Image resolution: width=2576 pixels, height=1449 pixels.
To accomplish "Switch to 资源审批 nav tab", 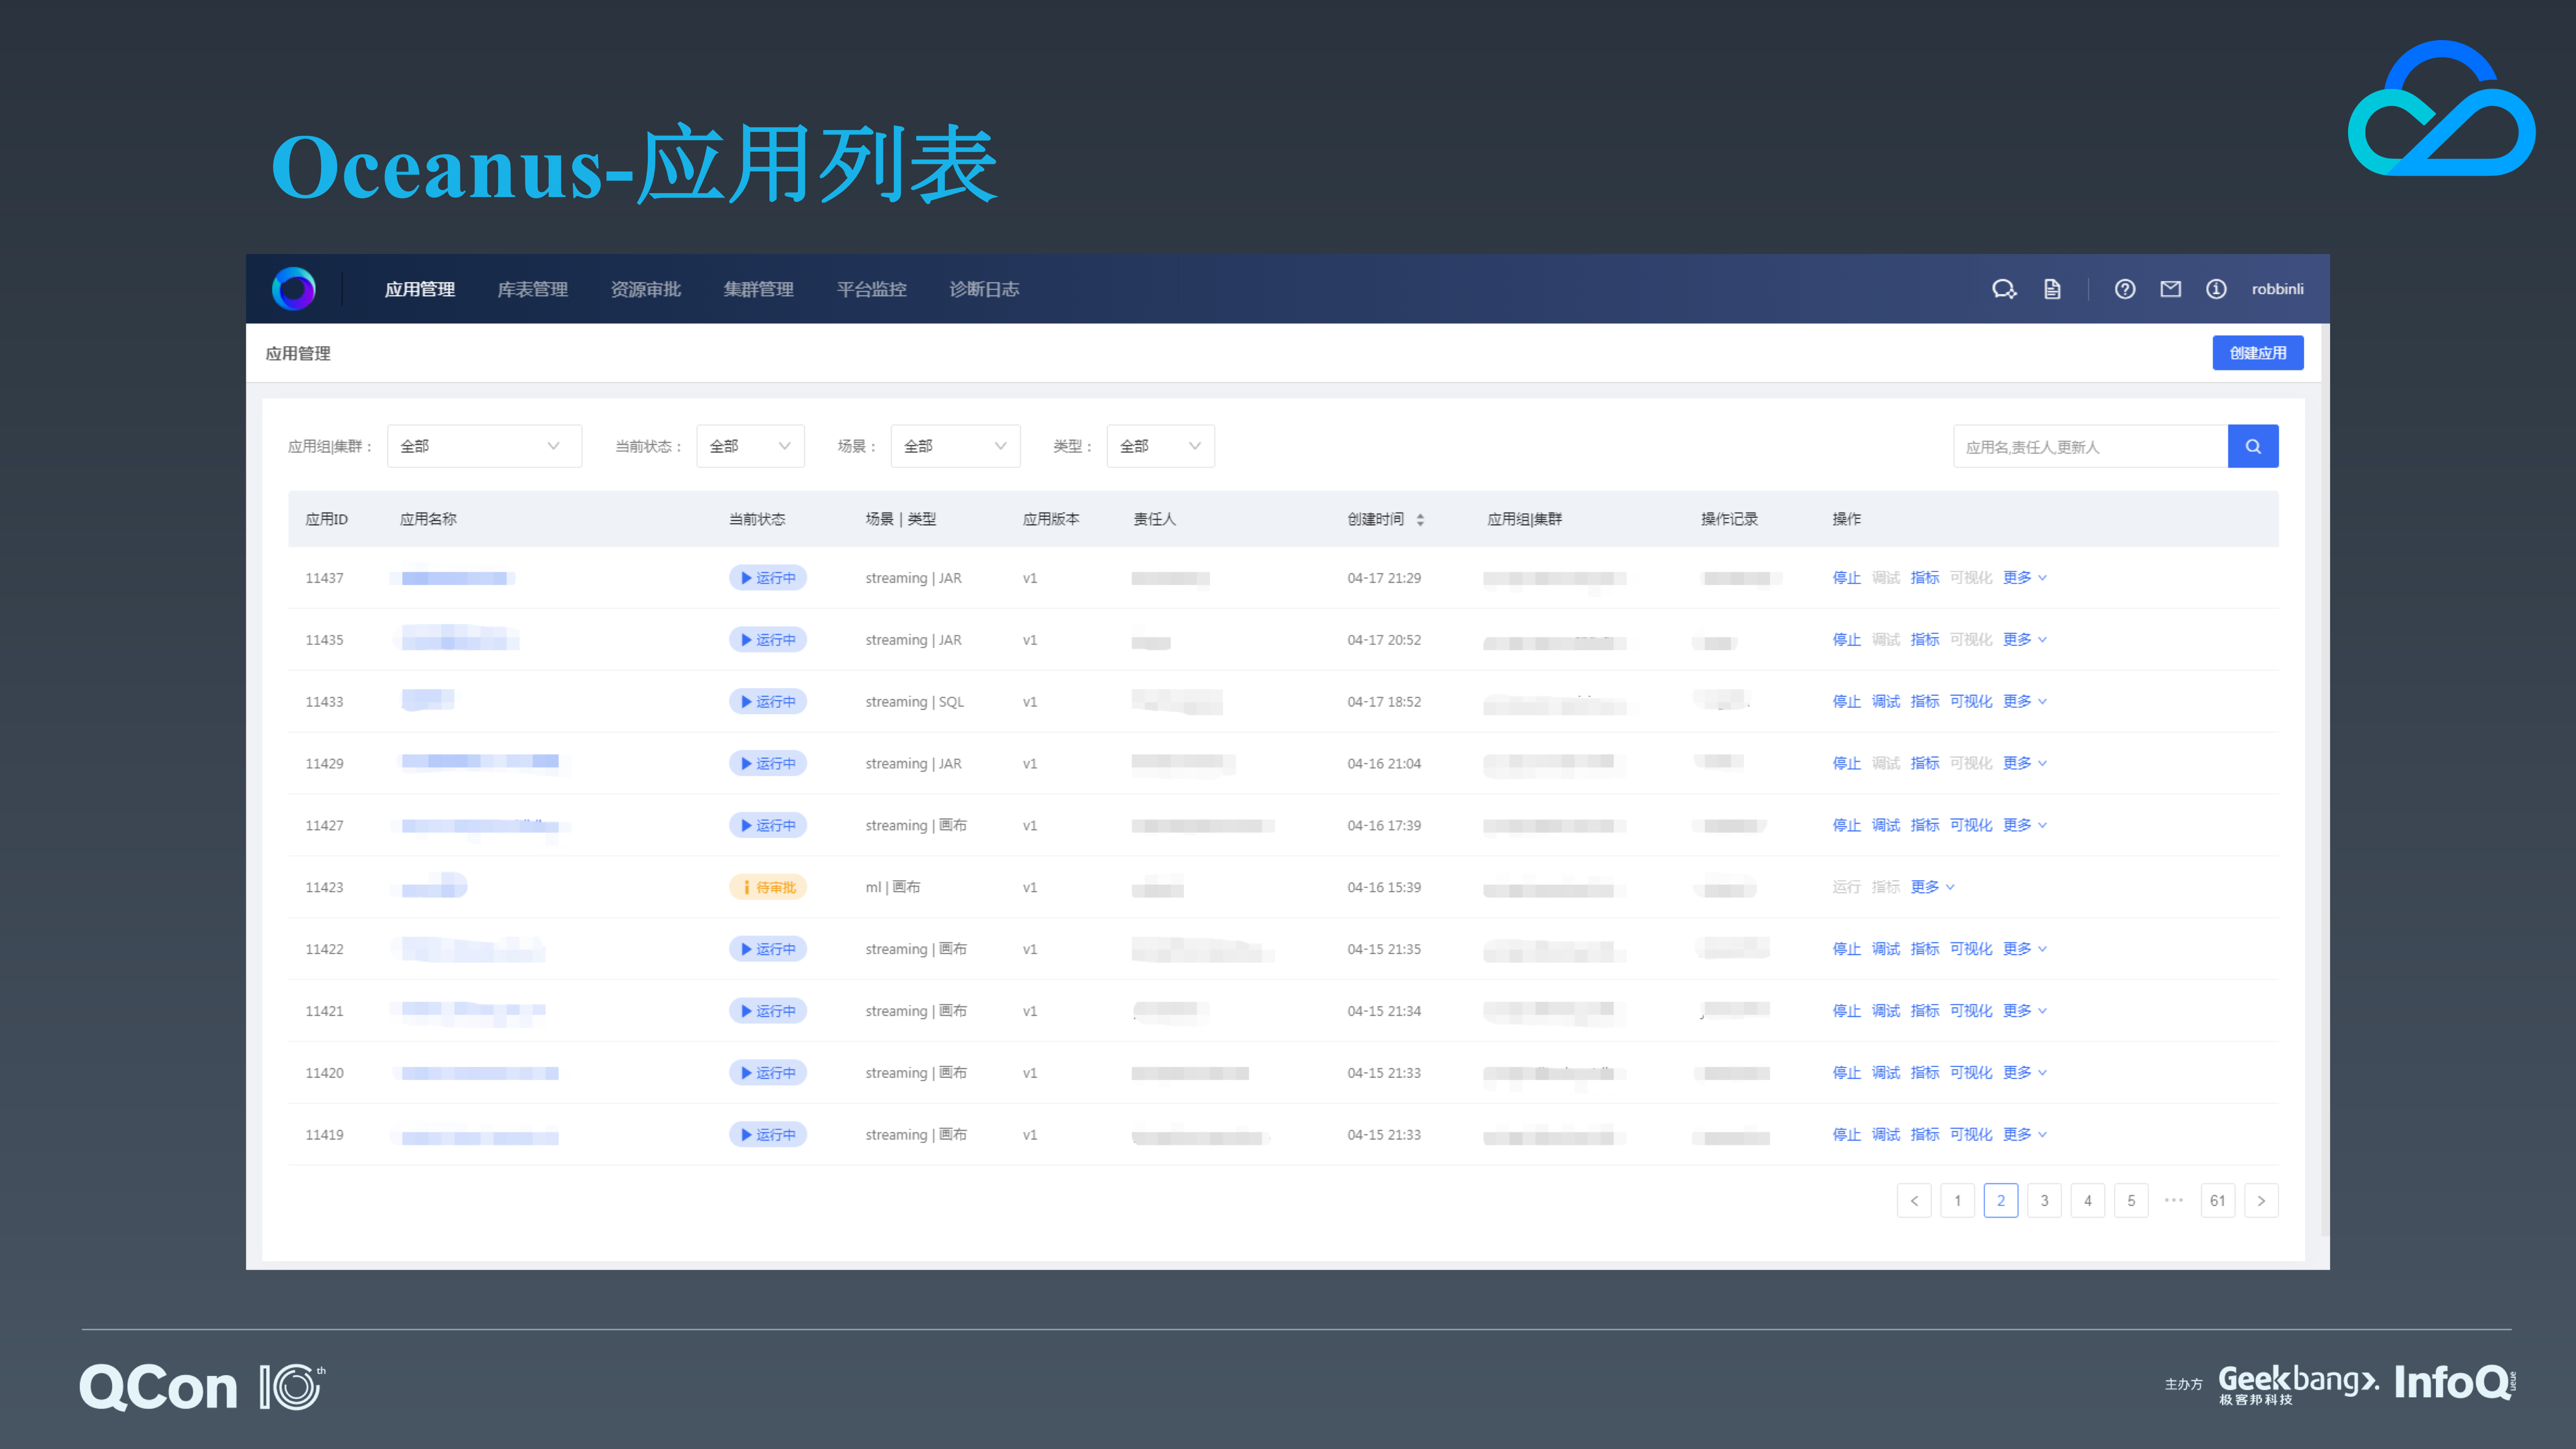I will (646, 289).
